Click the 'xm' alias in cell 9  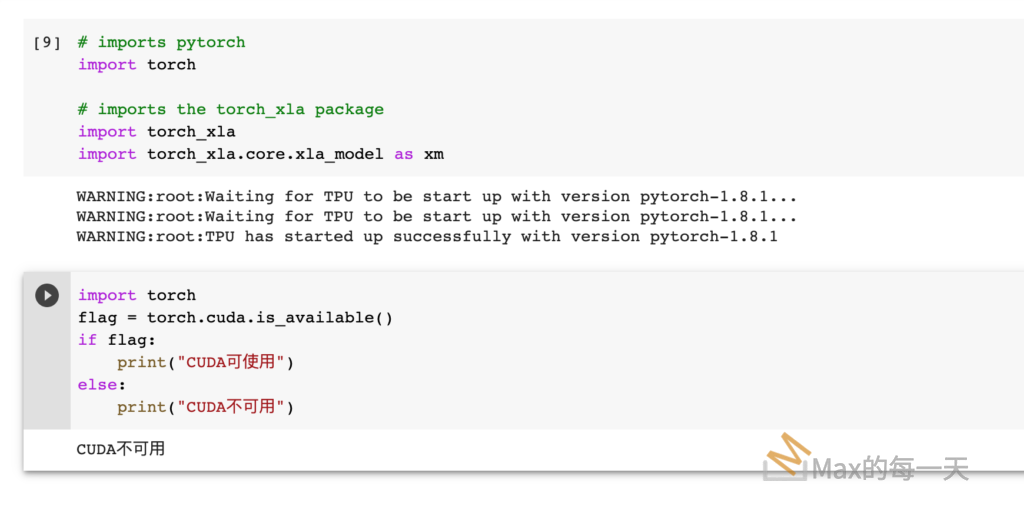(433, 154)
